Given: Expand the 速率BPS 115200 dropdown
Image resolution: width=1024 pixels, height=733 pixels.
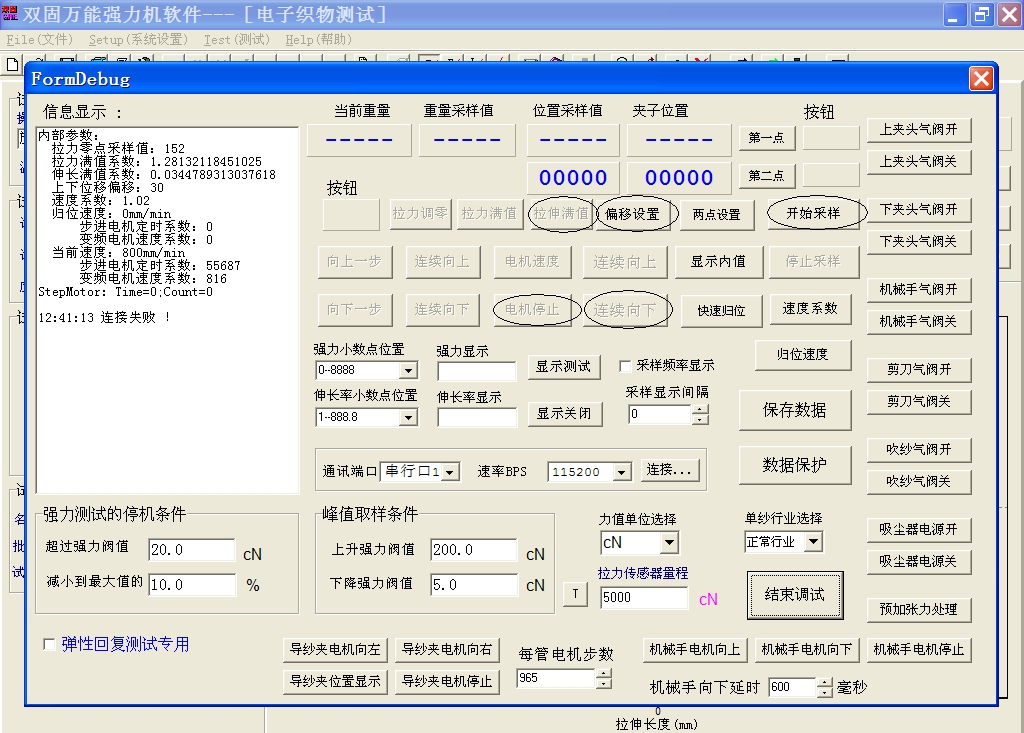Looking at the screenshot, I should 622,472.
